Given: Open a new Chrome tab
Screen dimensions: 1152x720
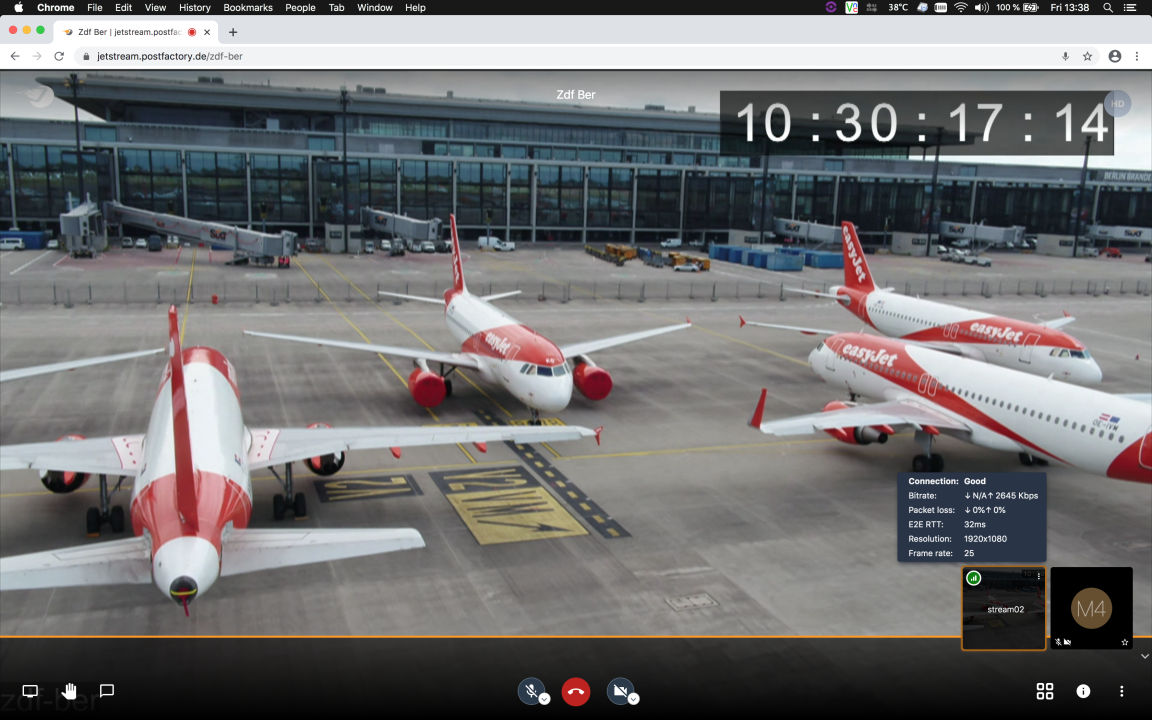Looking at the screenshot, I should [x=232, y=32].
